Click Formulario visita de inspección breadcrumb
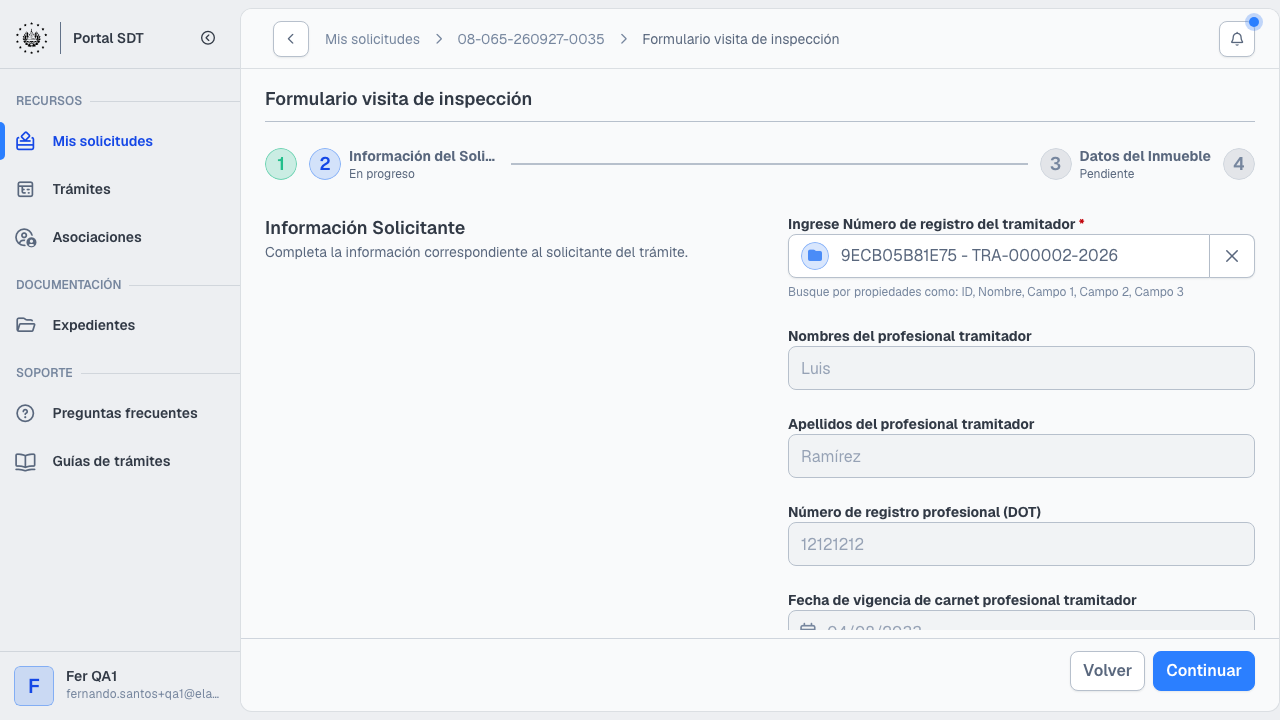The height and width of the screenshot is (720, 1280). click(741, 39)
